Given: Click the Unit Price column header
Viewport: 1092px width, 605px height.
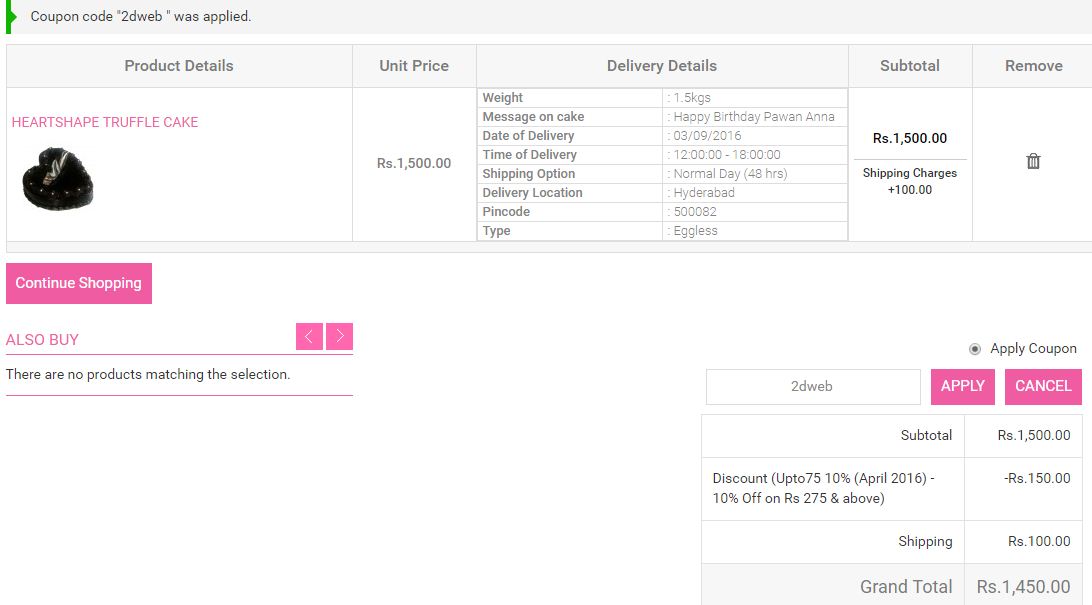Looking at the screenshot, I should tap(414, 66).
